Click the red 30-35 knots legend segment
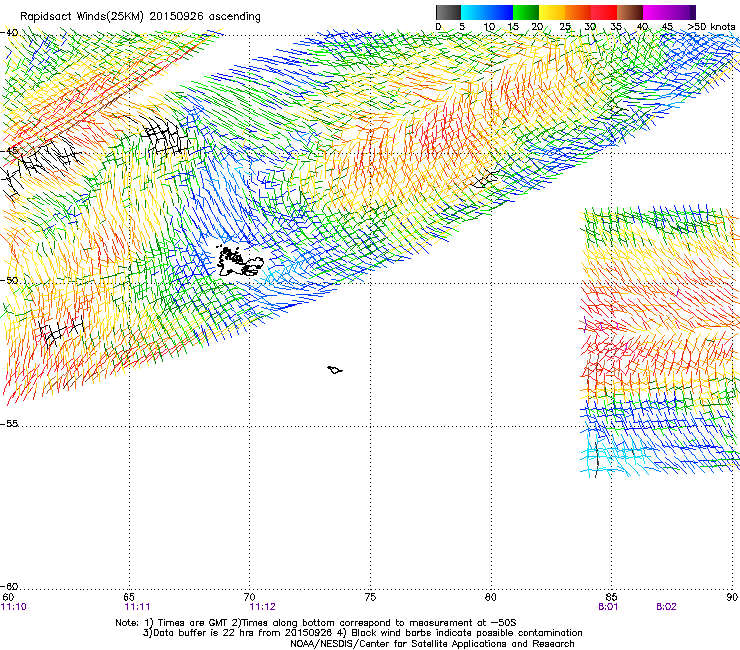 coord(604,12)
